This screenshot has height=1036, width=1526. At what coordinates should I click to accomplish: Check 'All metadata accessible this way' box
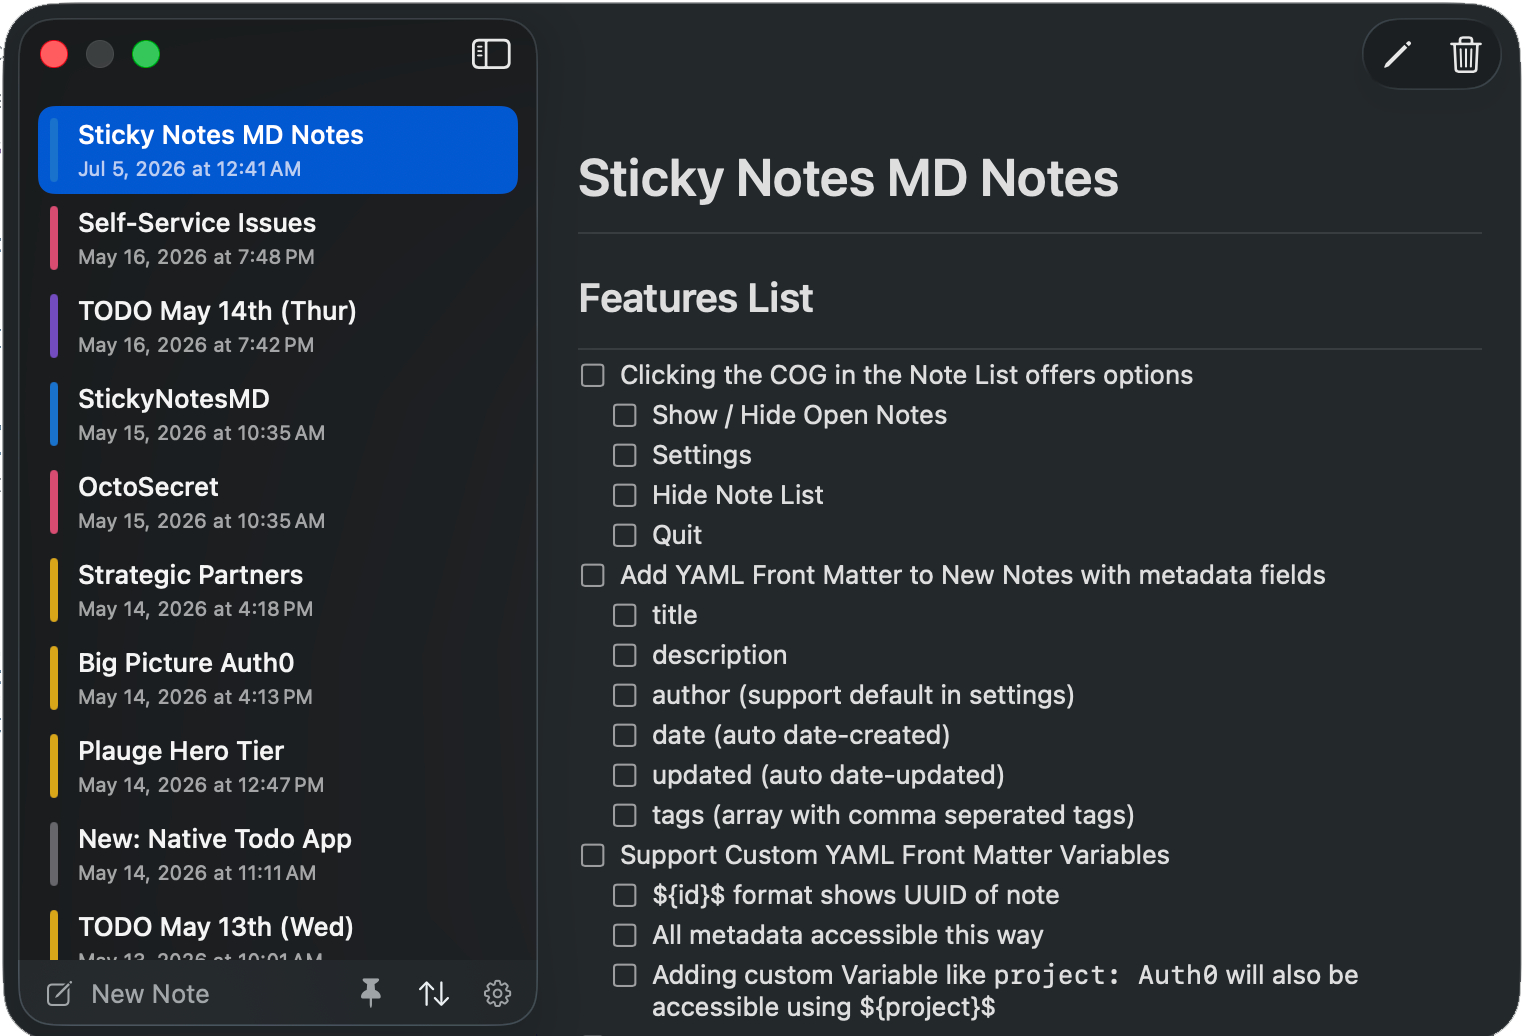pos(625,935)
